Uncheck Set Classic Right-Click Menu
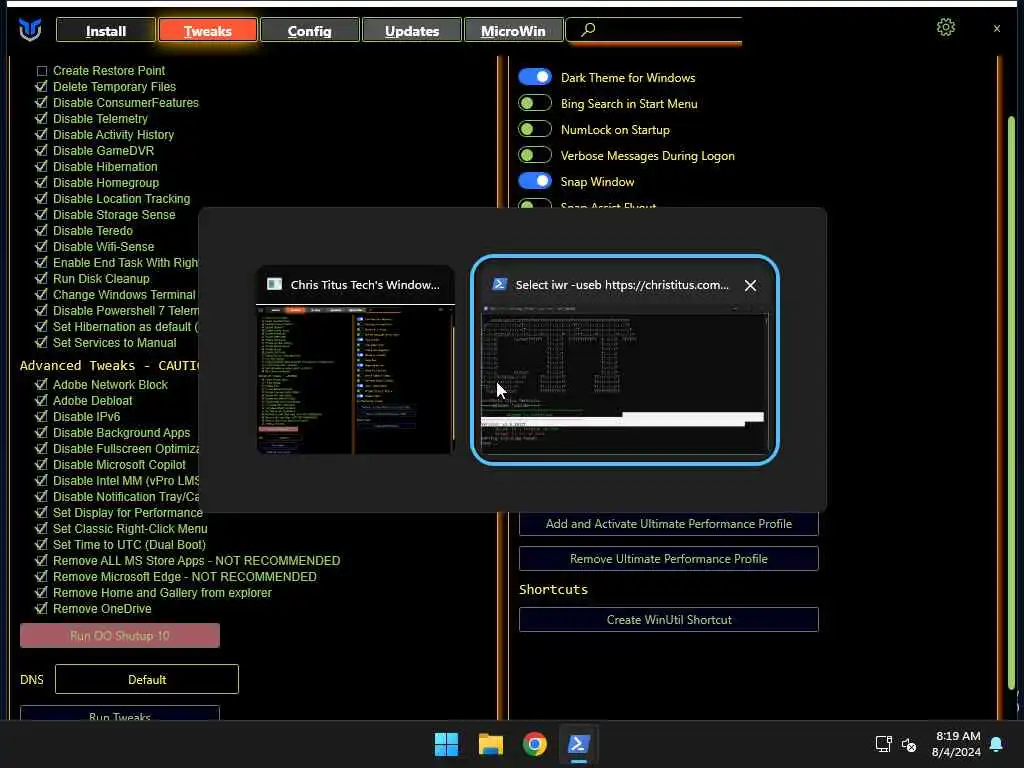The image size is (1024, 768). coord(42,528)
